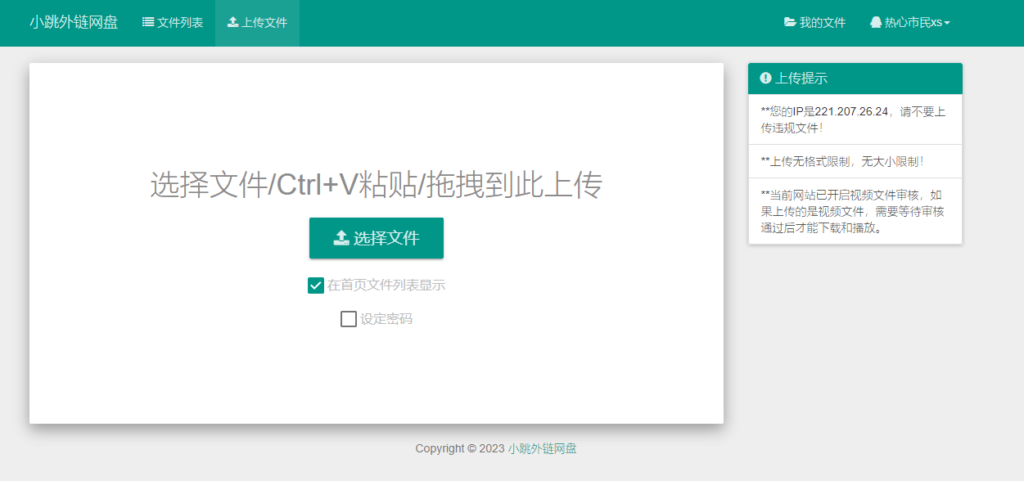The image size is (1024, 481).
Task: Follow the footer 小跳外链网盘 link
Action: (542, 449)
